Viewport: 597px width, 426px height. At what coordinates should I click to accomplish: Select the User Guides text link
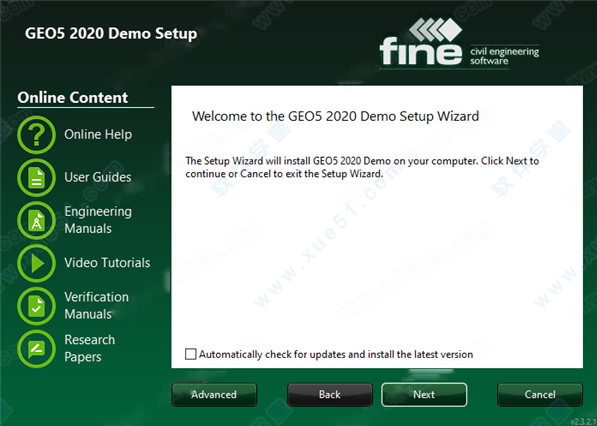point(97,177)
